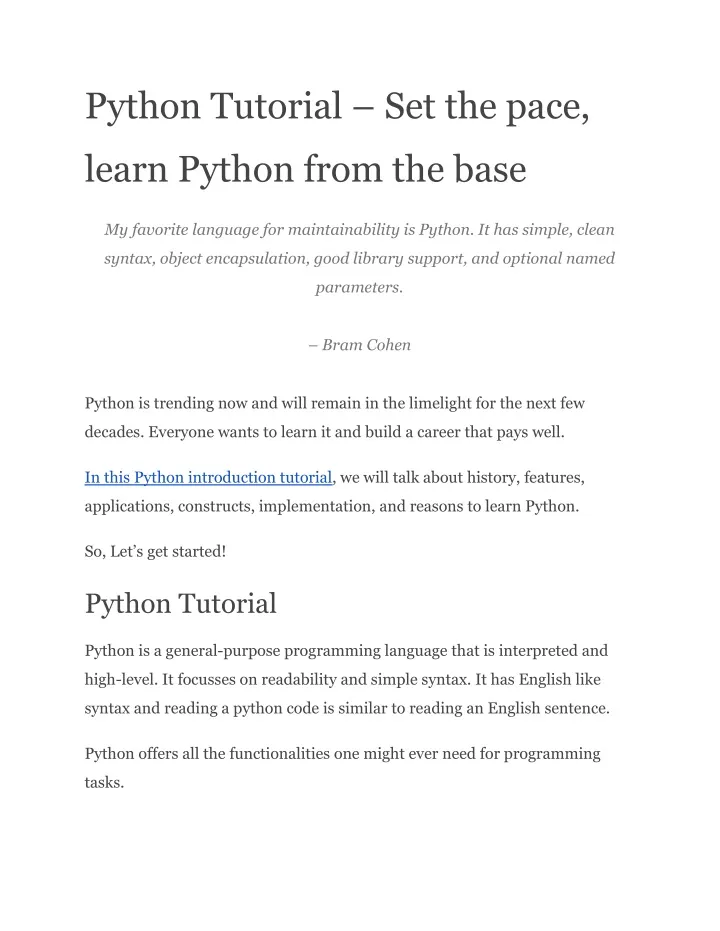This screenshot has height=931, width=720.
Task: Click the sentence 'Python offers all the functionalities'
Action: coord(342,768)
